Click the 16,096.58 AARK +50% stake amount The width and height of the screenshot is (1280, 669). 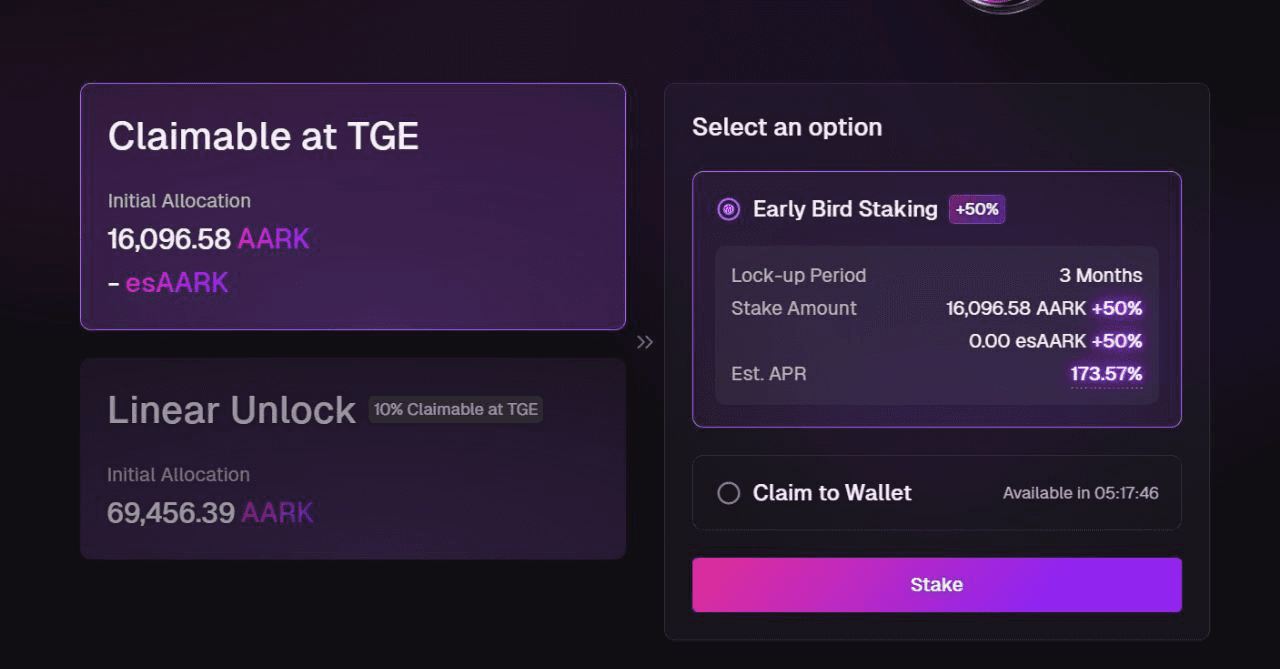point(1043,308)
